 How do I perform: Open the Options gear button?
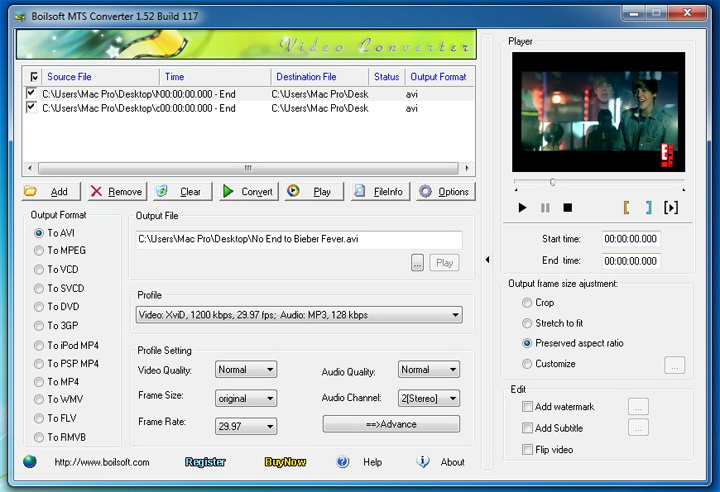444,191
